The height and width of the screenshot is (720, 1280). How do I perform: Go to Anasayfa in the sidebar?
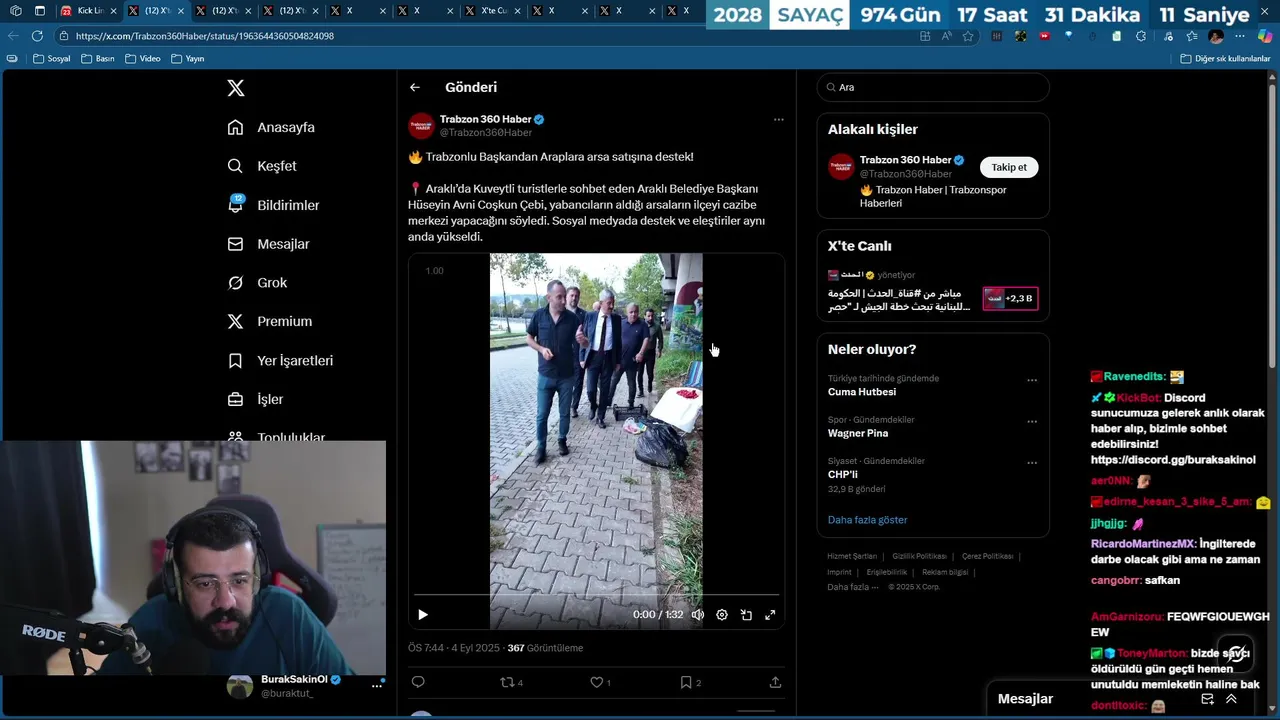pos(271,127)
